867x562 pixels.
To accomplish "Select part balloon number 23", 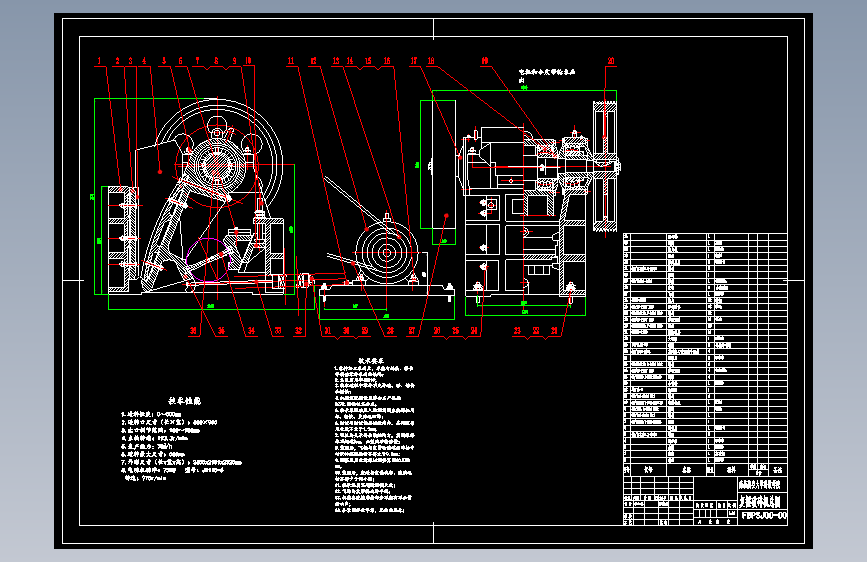I will (517, 331).
